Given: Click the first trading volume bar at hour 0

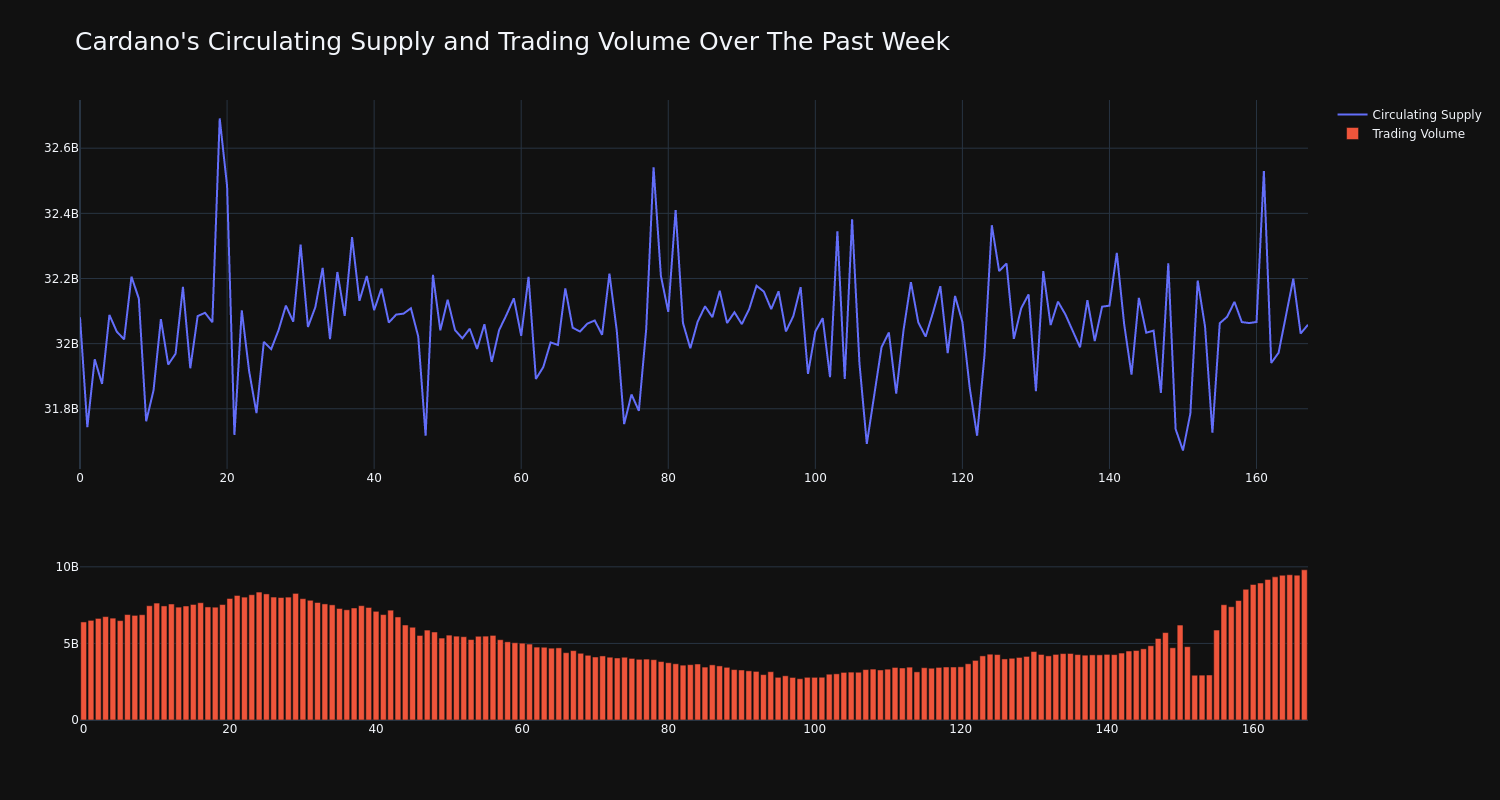Looking at the screenshot, I should point(84,671).
